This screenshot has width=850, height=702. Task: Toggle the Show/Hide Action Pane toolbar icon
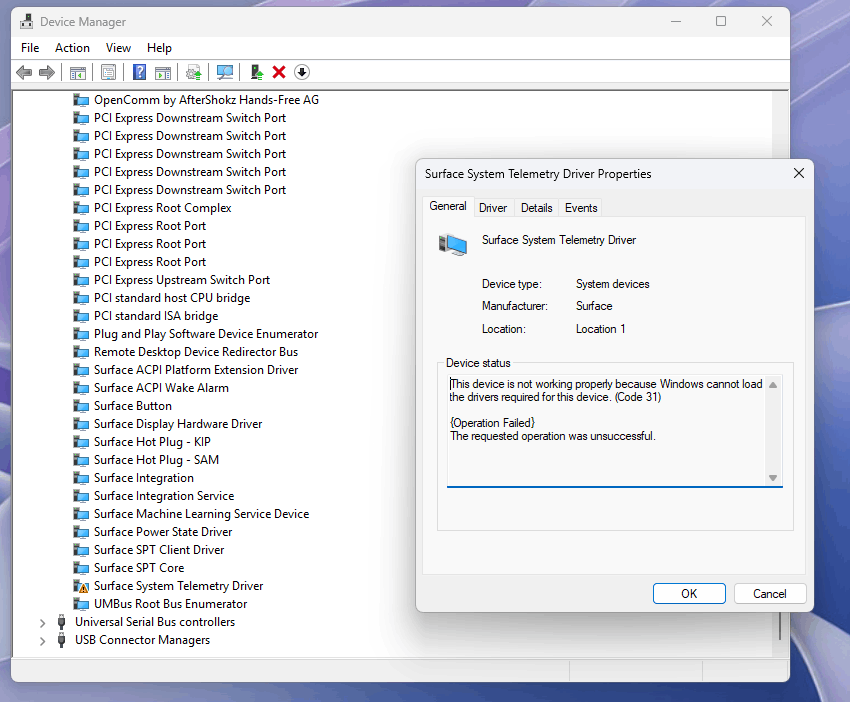click(x=163, y=72)
